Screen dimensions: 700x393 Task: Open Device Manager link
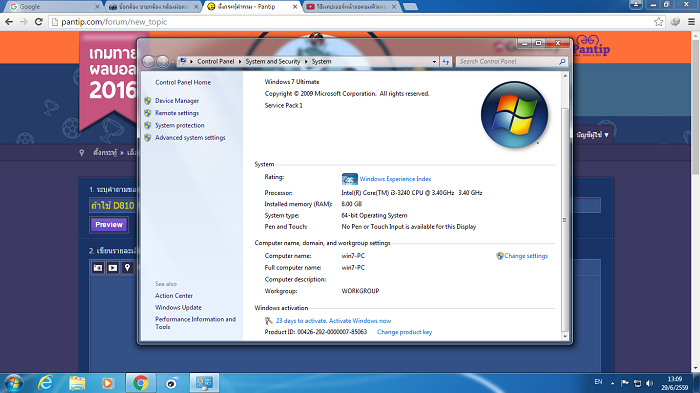point(177,101)
